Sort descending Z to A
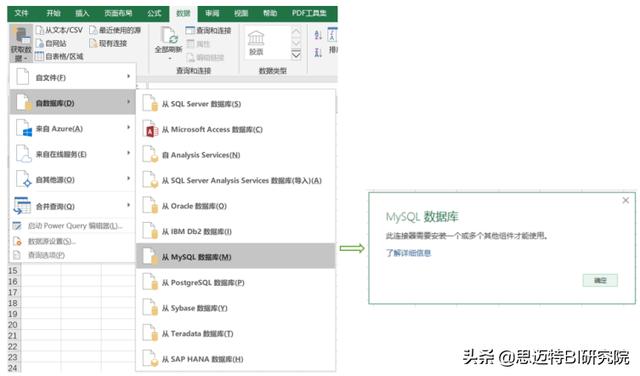The height and width of the screenshot is (376, 640). tap(318, 52)
